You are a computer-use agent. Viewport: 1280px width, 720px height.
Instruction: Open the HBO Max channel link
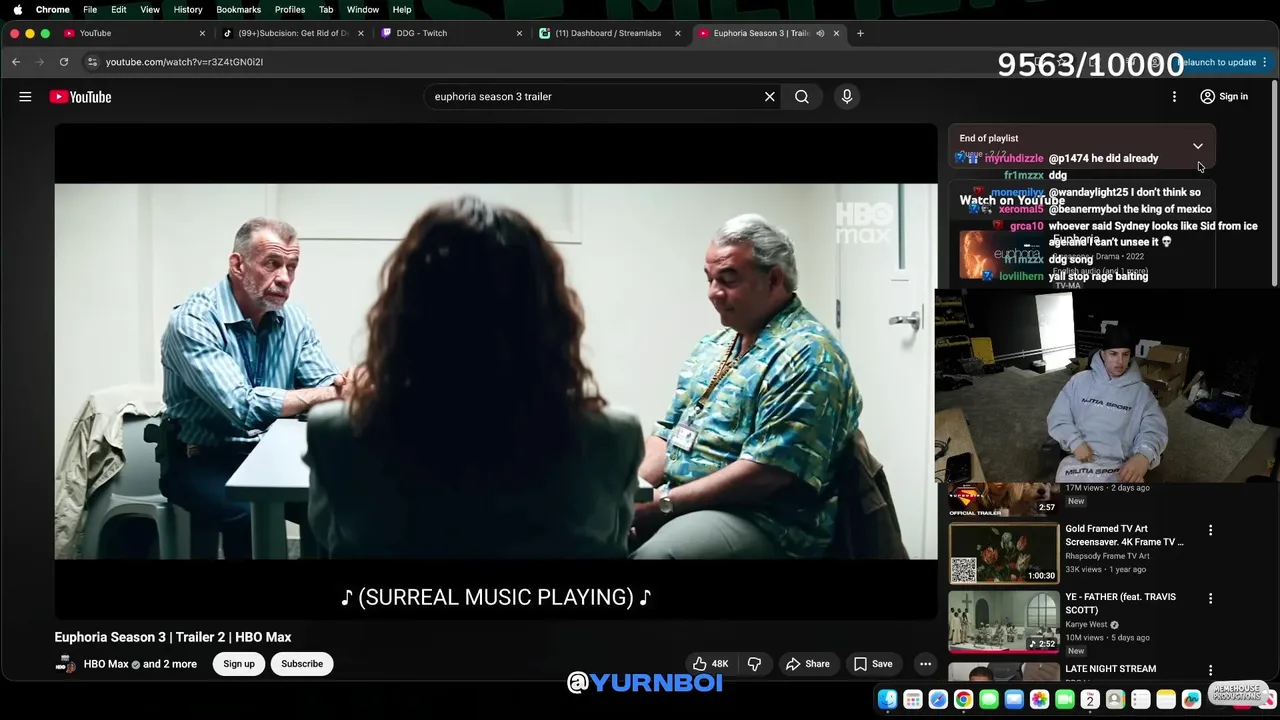(x=106, y=664)
